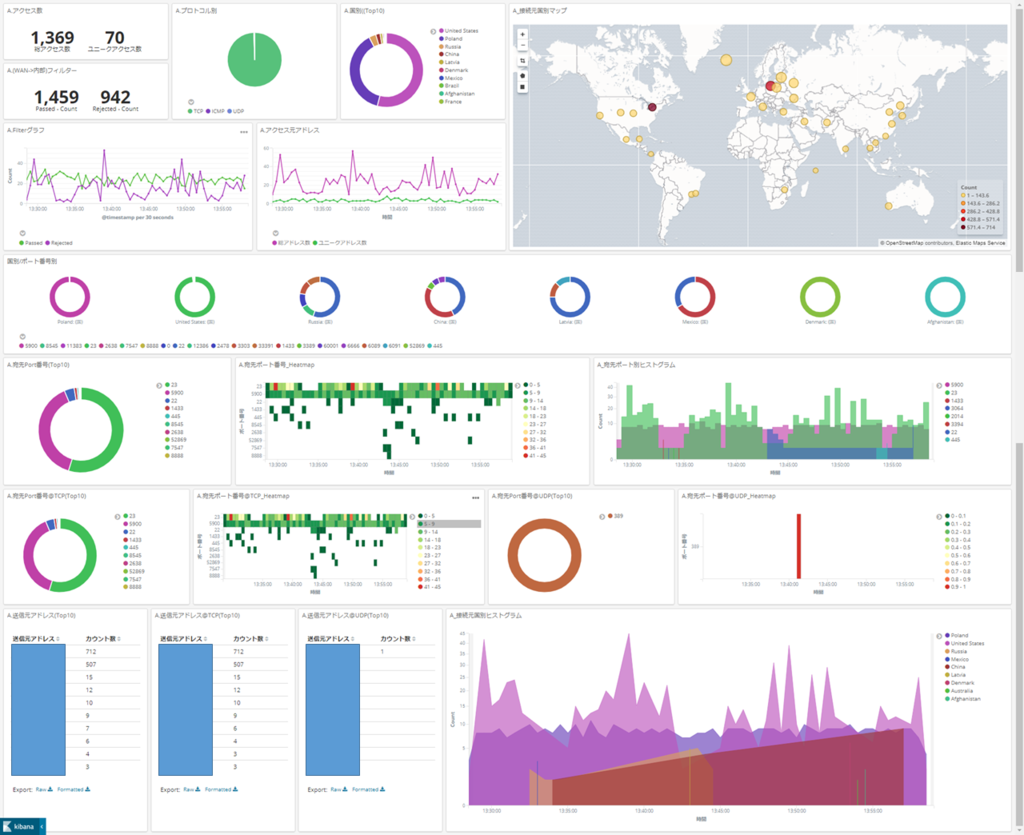Click ICMP in the protocol pie legend
The width and height of the screenshot is (1024, 835).
pos(216,111)
